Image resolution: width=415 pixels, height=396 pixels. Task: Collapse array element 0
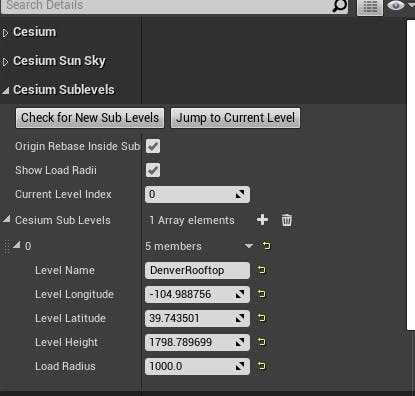[x=17, y=245]
